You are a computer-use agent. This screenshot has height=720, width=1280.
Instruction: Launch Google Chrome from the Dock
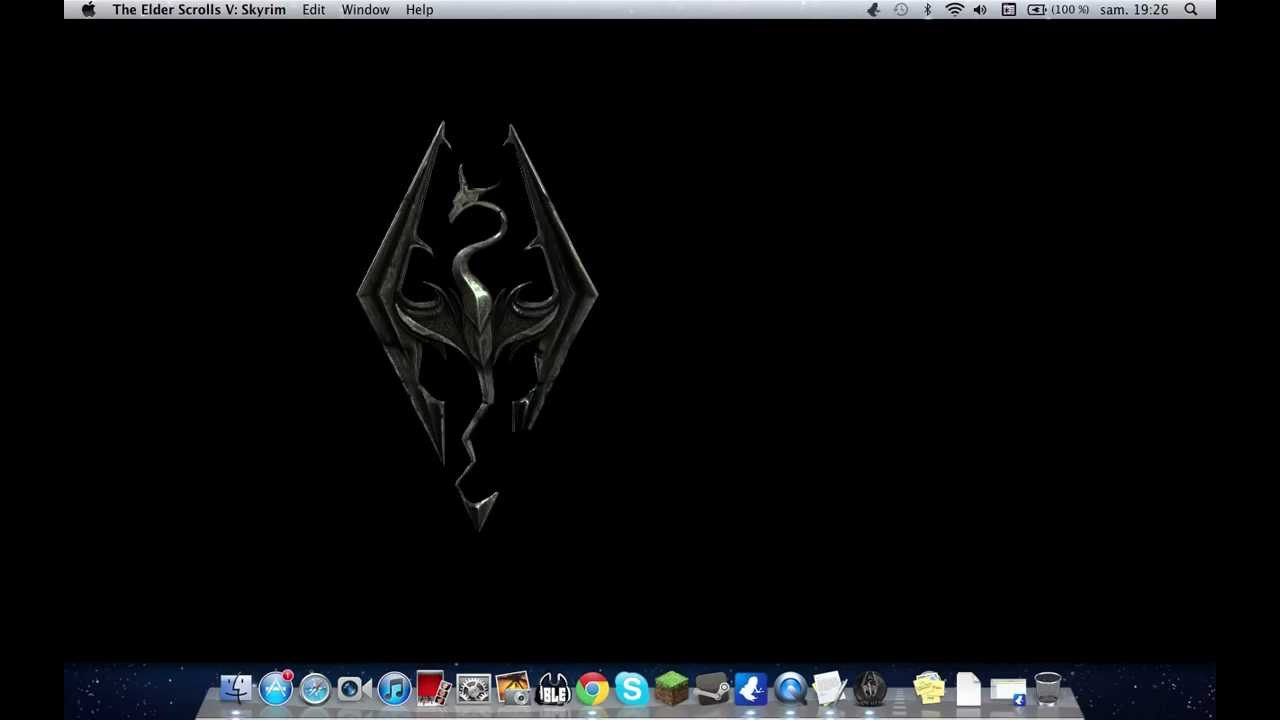point(592,689)
